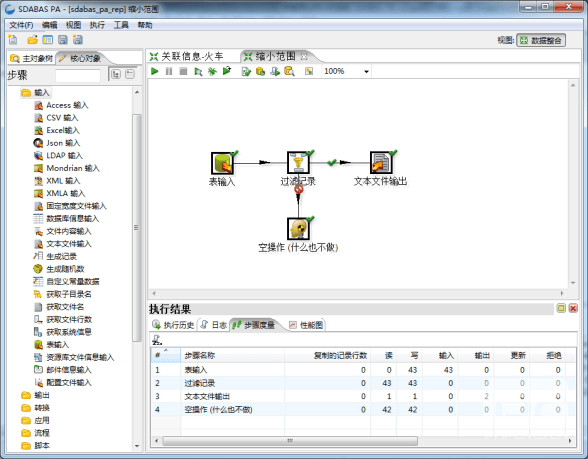Screen dimensions: 588x459
Task: Open file with the folder toolbar icon
Action: click(33, 40)
